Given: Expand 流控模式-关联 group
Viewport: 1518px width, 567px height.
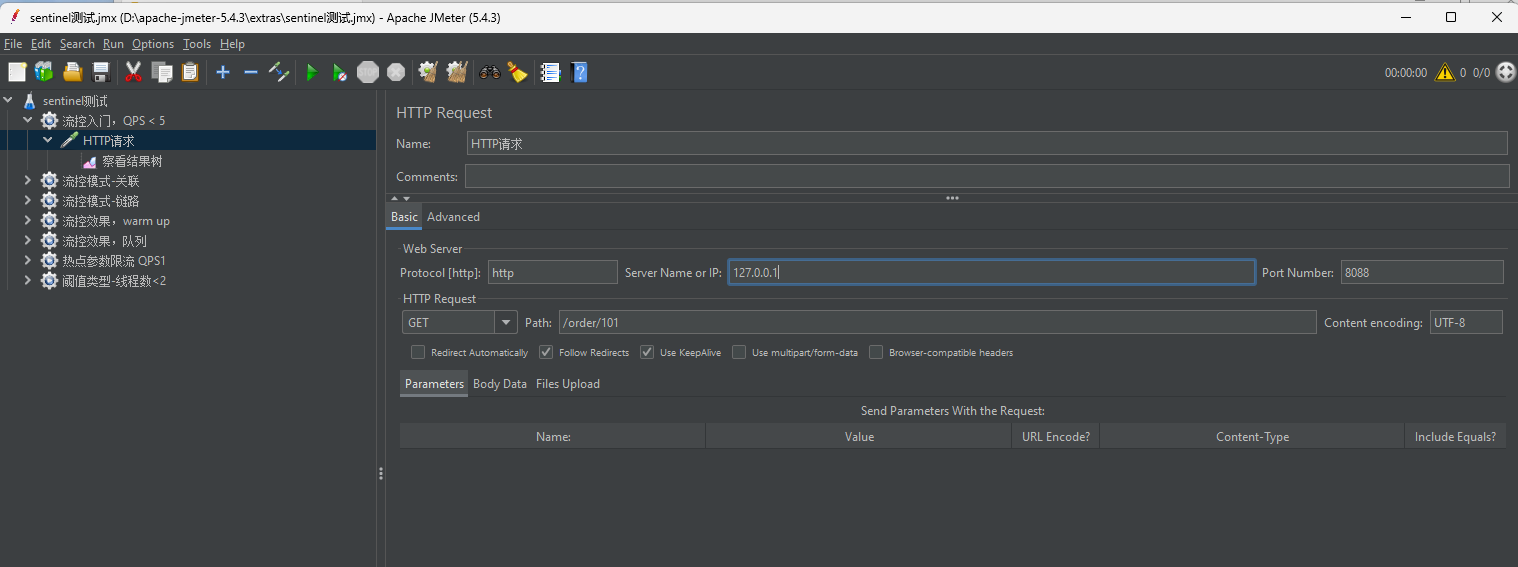Looking at the screenshot, I should (x=28, y=180).
